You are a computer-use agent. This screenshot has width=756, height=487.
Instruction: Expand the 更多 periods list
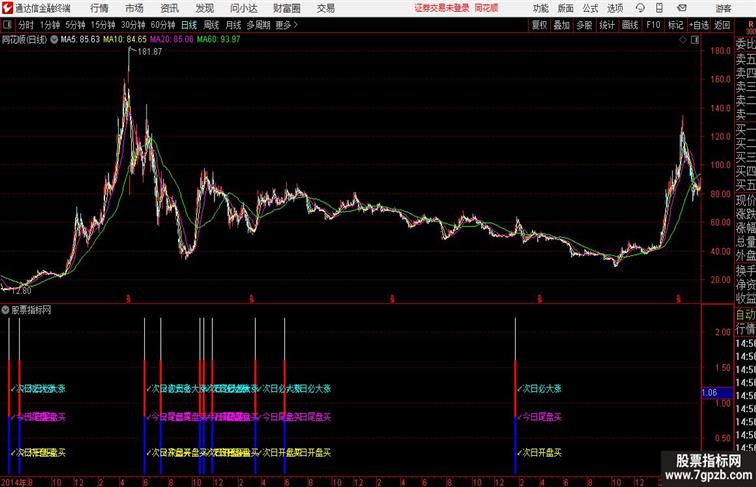click(x=286, y=25)
